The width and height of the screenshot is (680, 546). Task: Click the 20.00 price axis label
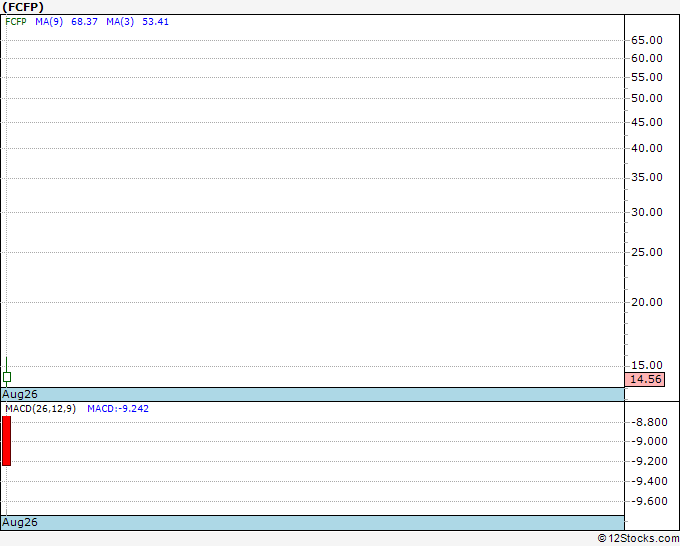pos(647,302)
